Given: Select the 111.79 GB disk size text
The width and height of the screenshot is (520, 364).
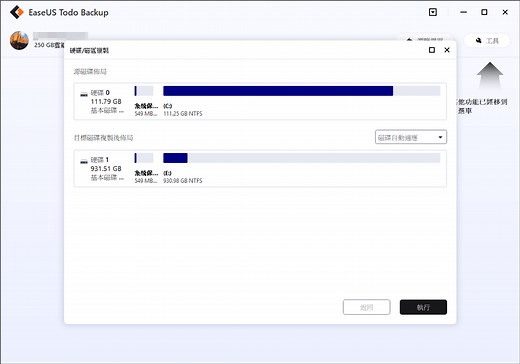Looking at the screenshot, I should 106,101.
